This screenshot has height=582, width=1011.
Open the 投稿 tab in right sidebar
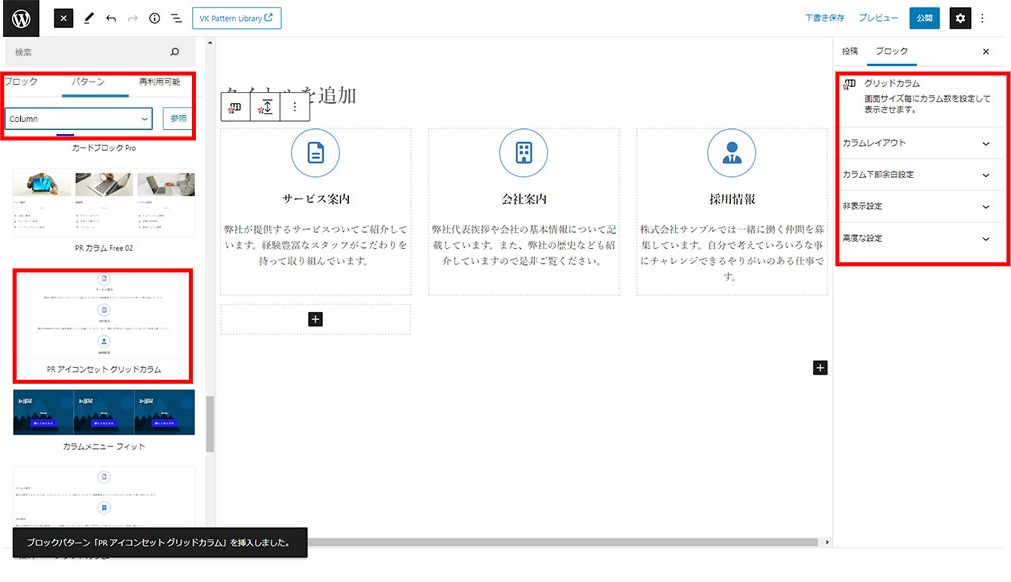pos(851,51)
